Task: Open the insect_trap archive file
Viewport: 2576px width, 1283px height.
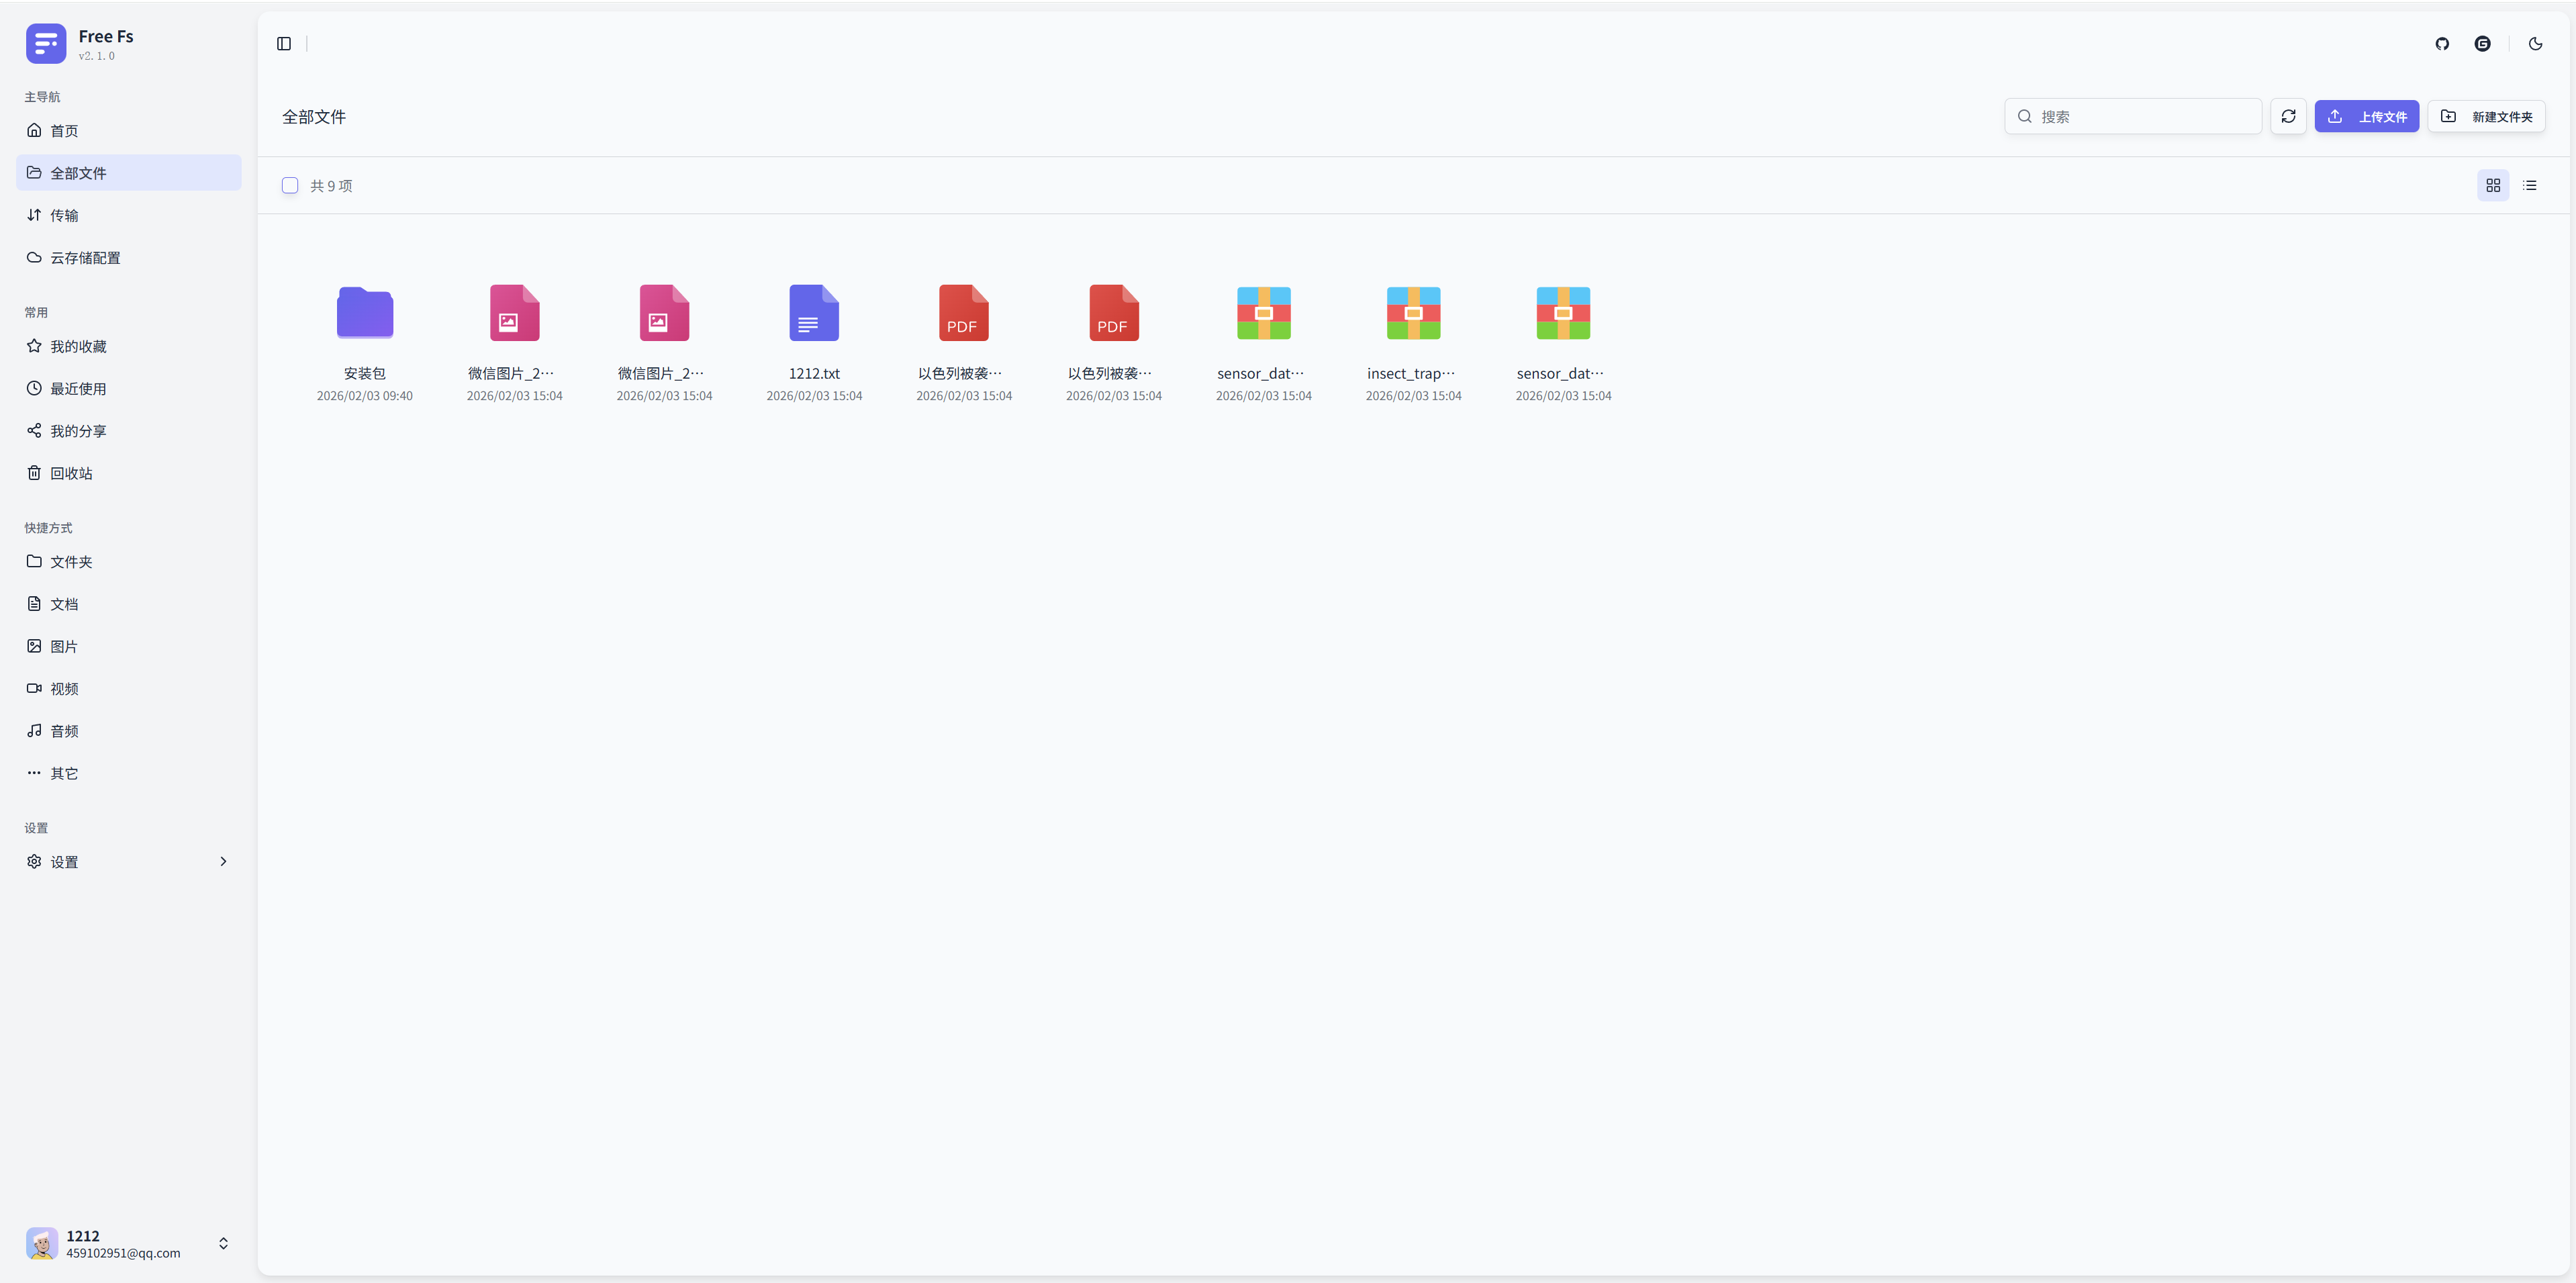Action: click(x=1413, y=314)
